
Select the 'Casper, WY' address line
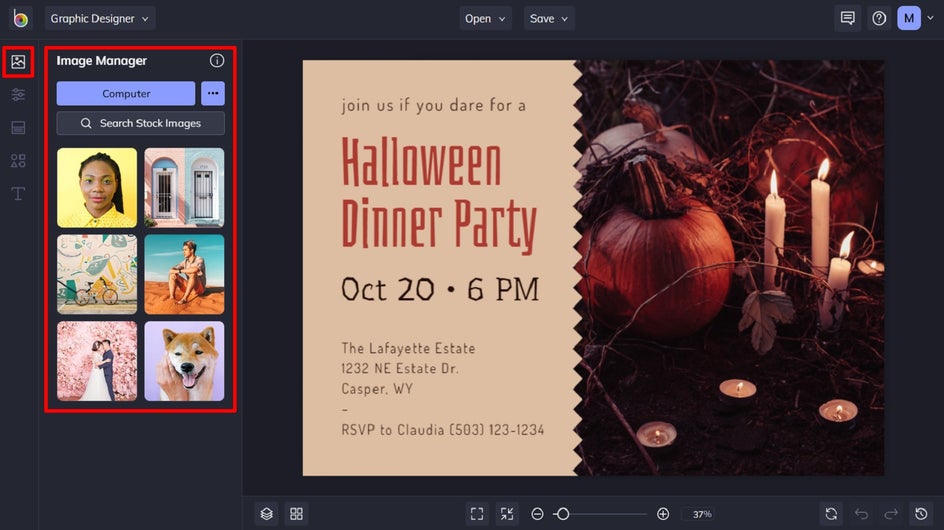coord(377,388)
